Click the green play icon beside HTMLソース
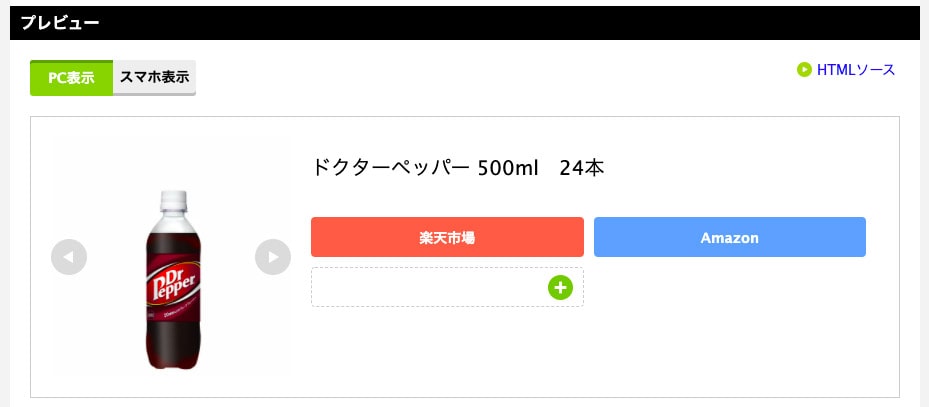The width and height of the screenshot is (929, 407). tap(804, 70)
